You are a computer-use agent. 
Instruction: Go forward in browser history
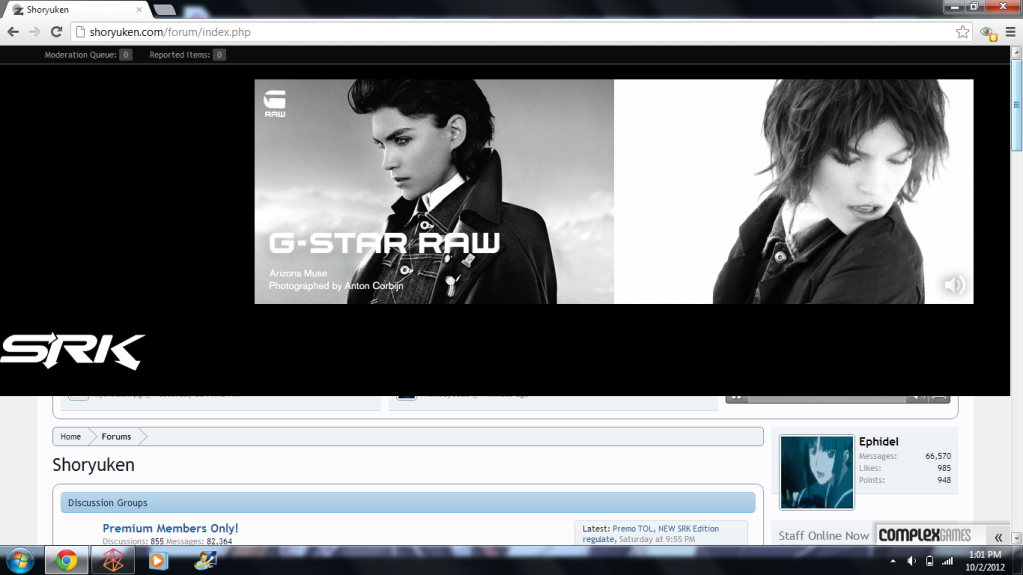pos(35,32)
